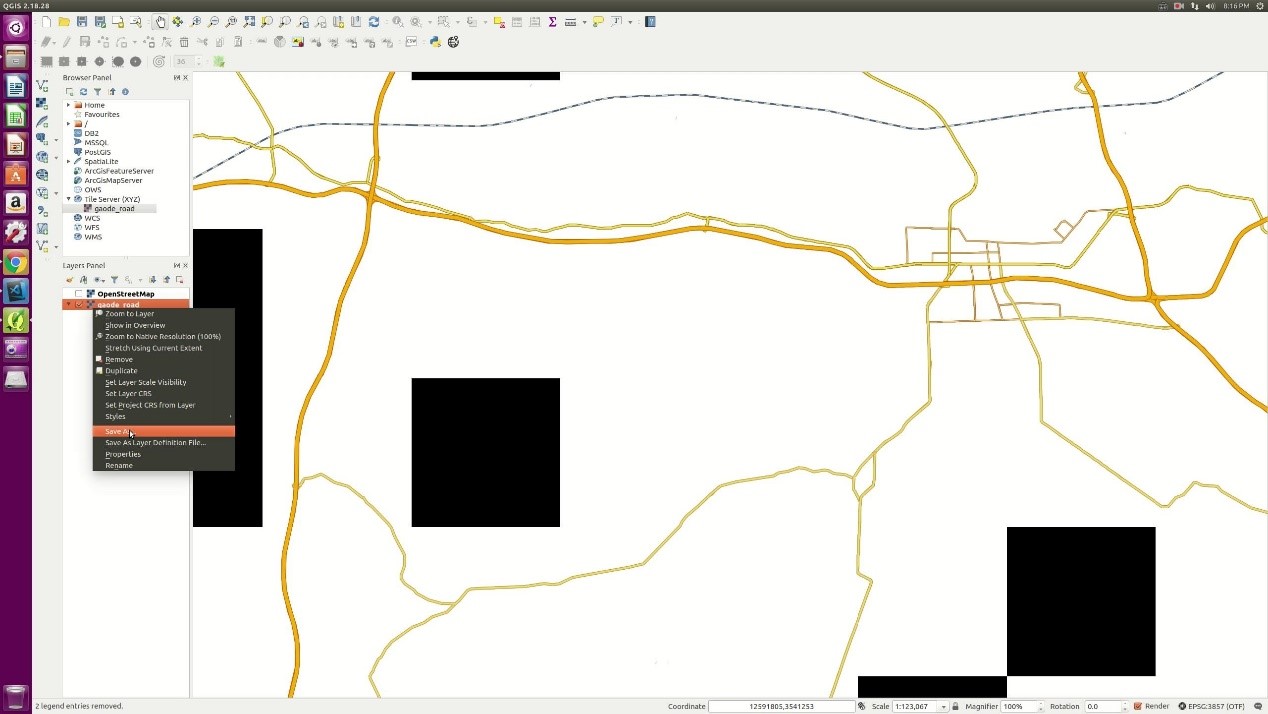
Task: Uncheck the gaode_road layer visibility
Action: coord(79,305)
